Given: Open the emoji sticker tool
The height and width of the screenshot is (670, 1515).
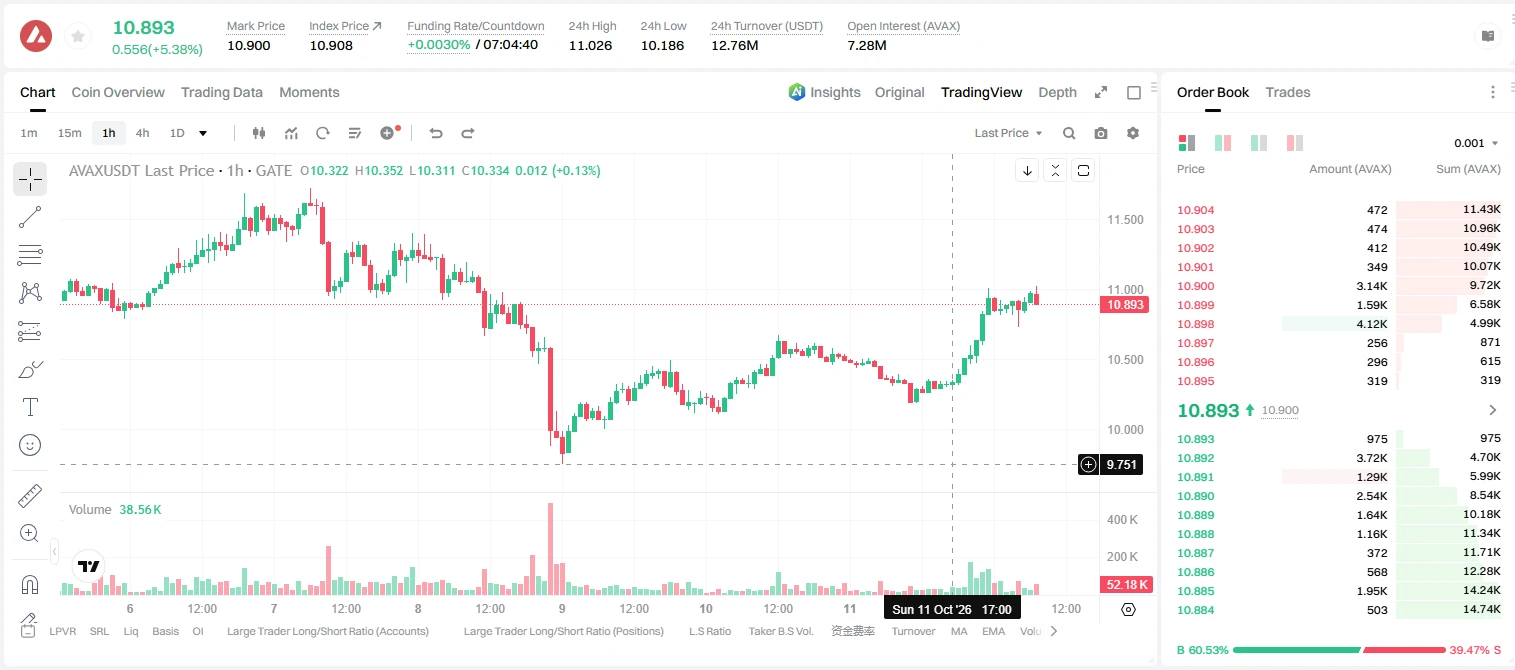Looking at the screenshot, I should [x=30, y=445].
